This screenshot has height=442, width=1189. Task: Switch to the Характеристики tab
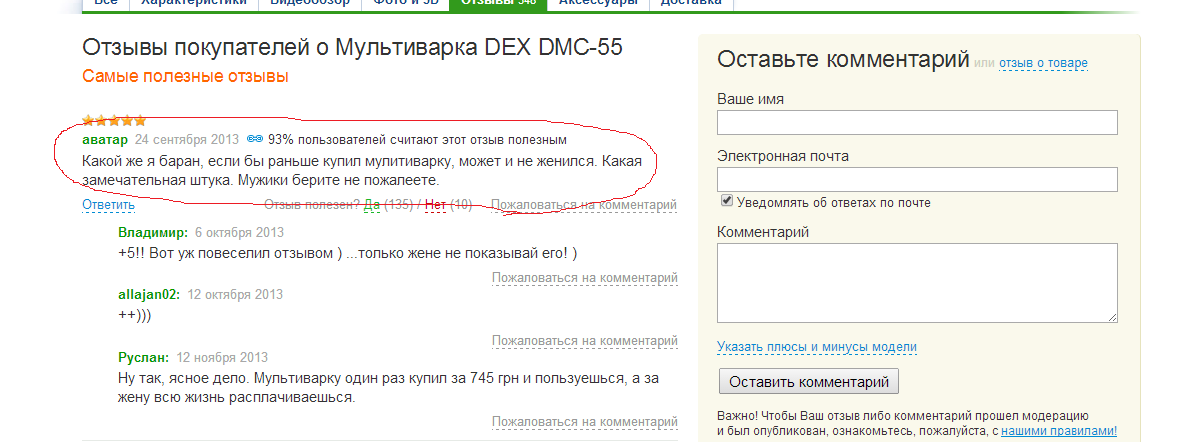pyautogui.click(x=194, y=2)
